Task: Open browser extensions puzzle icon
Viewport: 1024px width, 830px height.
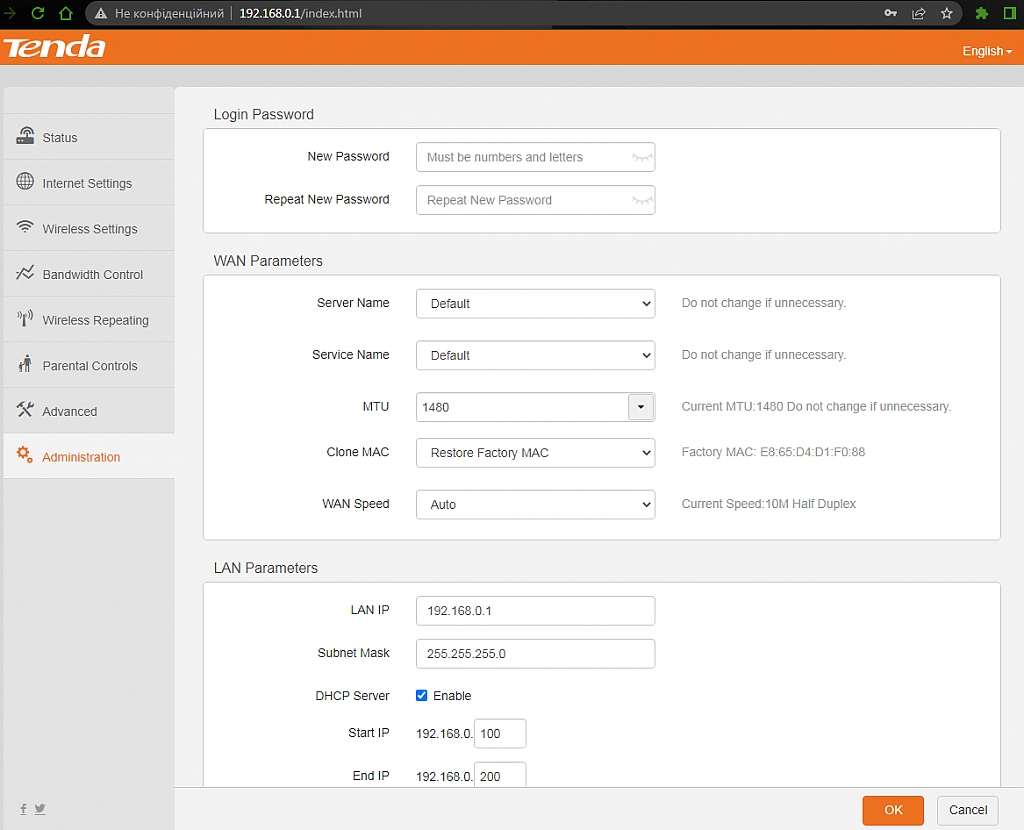Action: [981, 13]
